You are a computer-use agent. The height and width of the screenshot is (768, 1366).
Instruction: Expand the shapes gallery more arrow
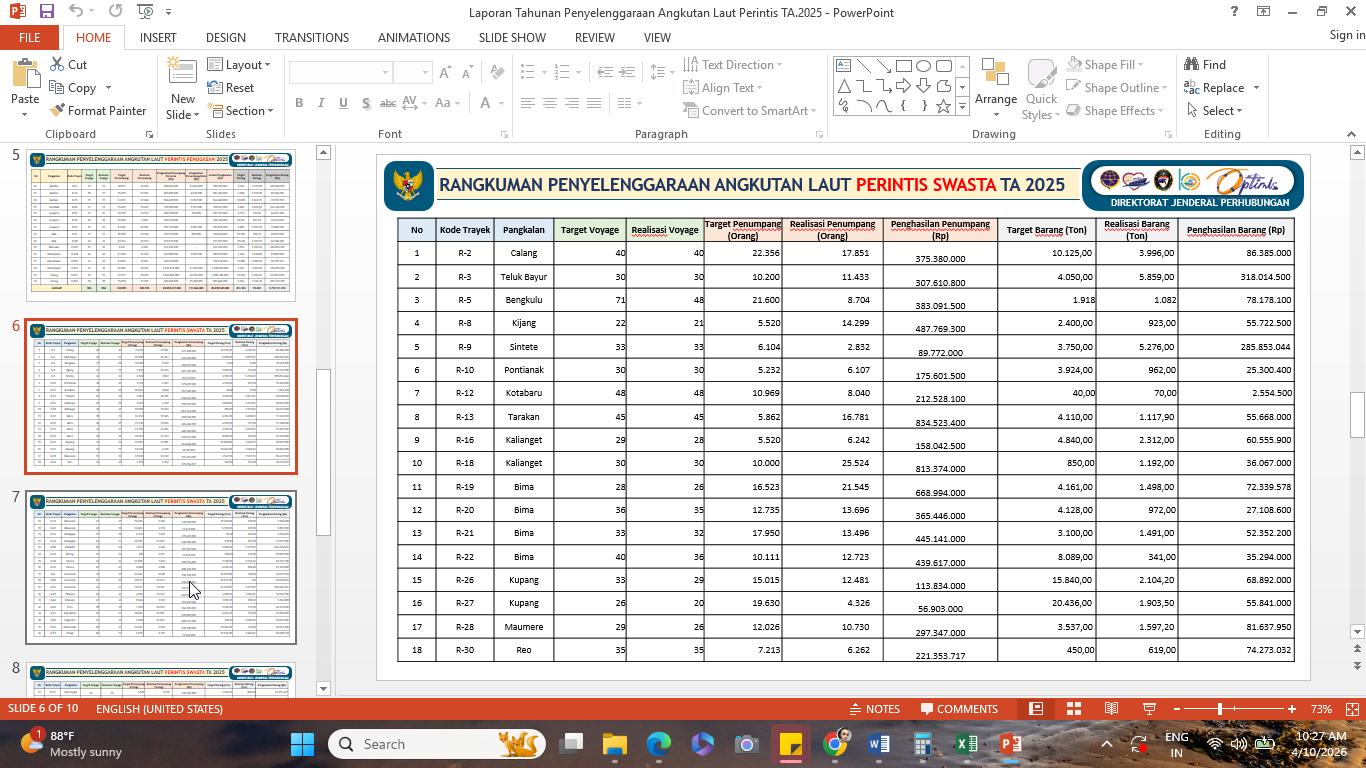pos(962,106)
